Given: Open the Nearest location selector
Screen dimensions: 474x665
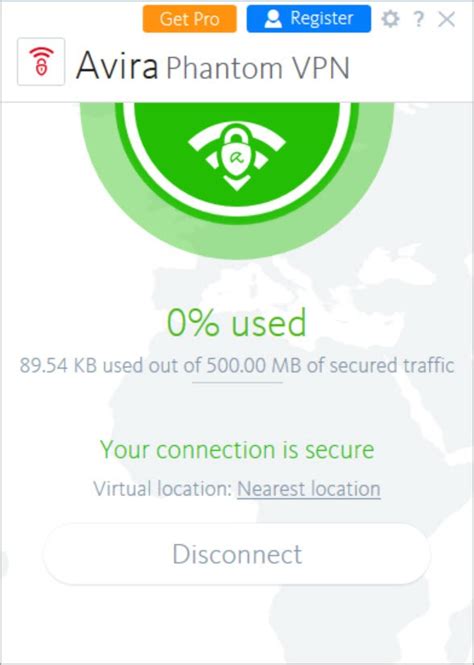Looking at the screenshot, I should [x=309, y=489].
